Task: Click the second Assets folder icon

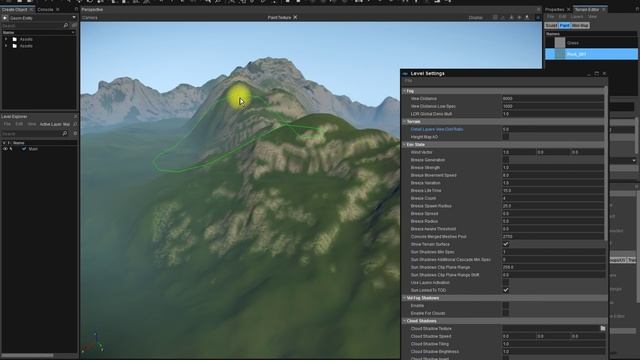Action: [x=15, y=46]
